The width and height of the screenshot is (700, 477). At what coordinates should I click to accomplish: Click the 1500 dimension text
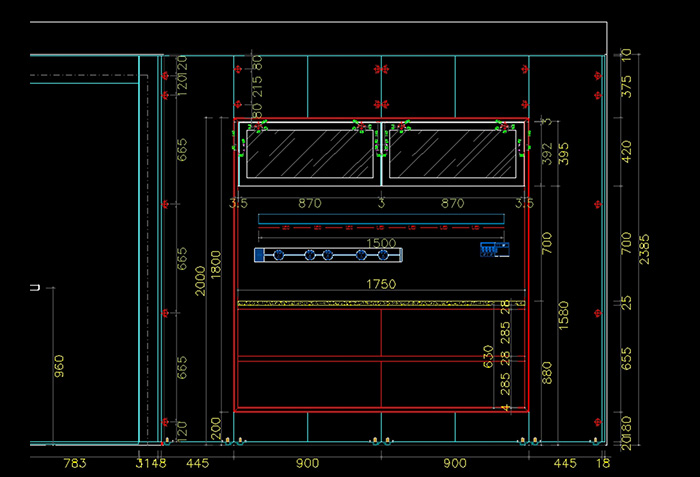(x=380, y=243)
